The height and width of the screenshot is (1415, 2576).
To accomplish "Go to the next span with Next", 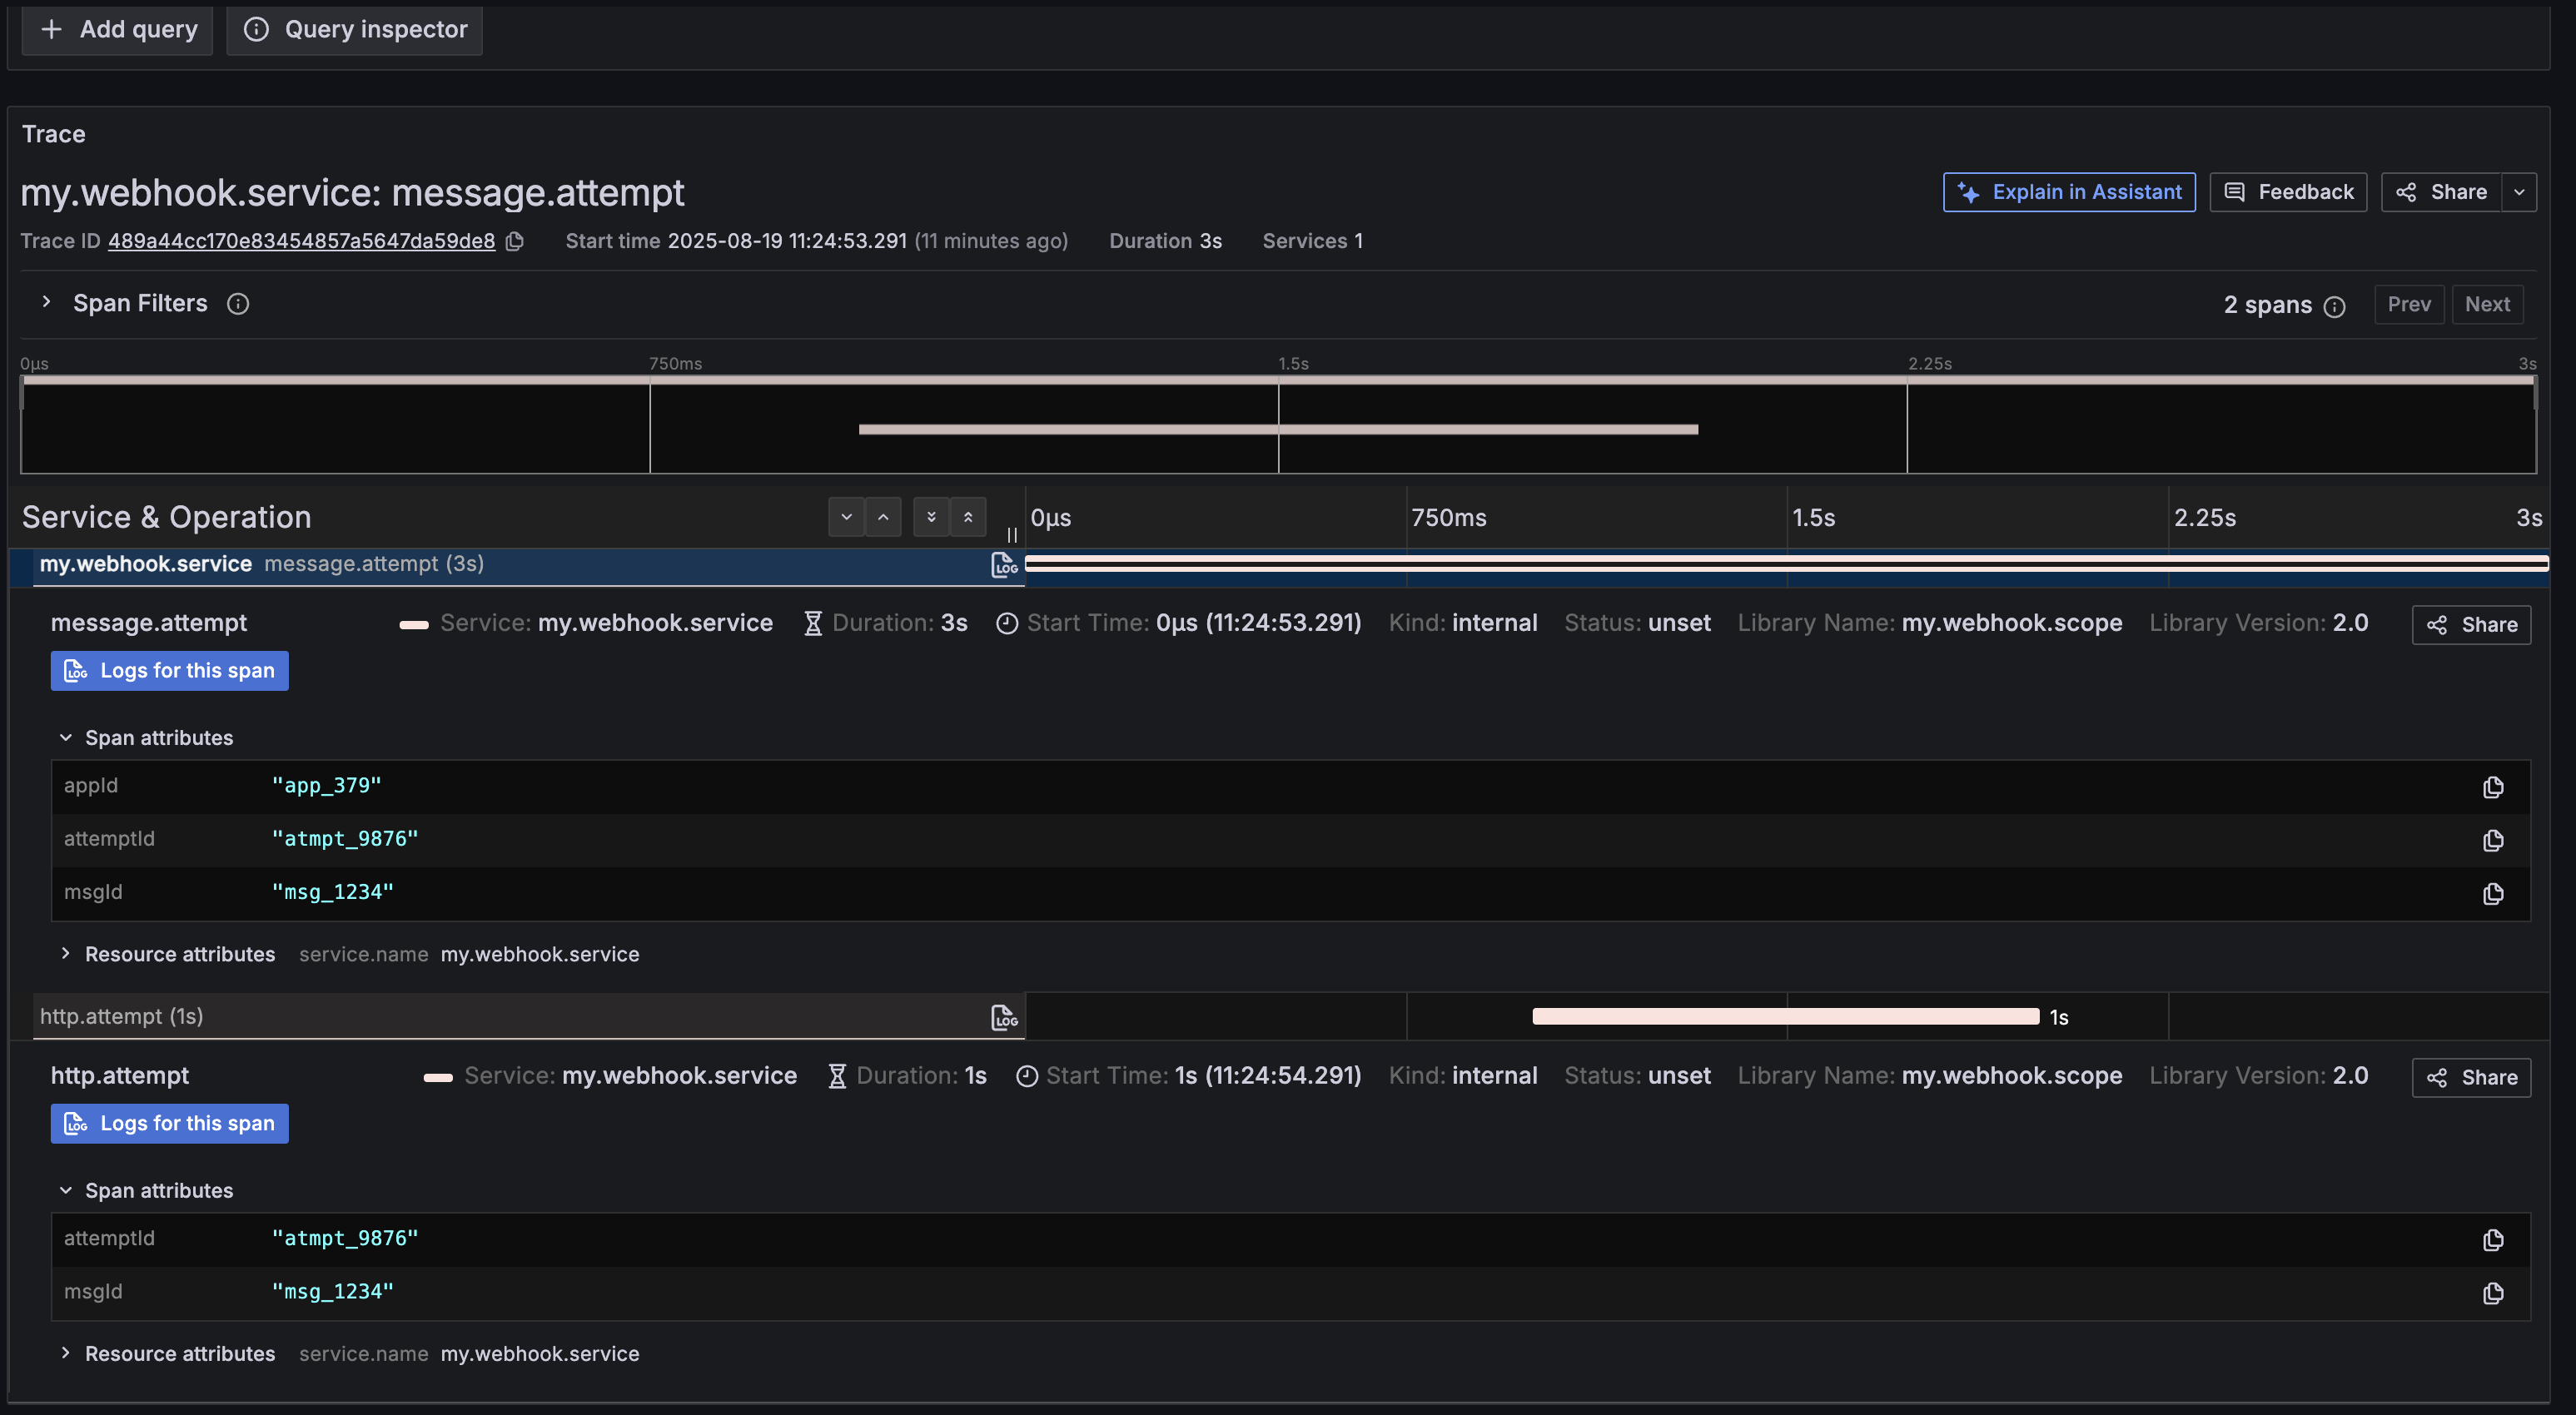I will pyautogui.click(x=2488, y=304).
